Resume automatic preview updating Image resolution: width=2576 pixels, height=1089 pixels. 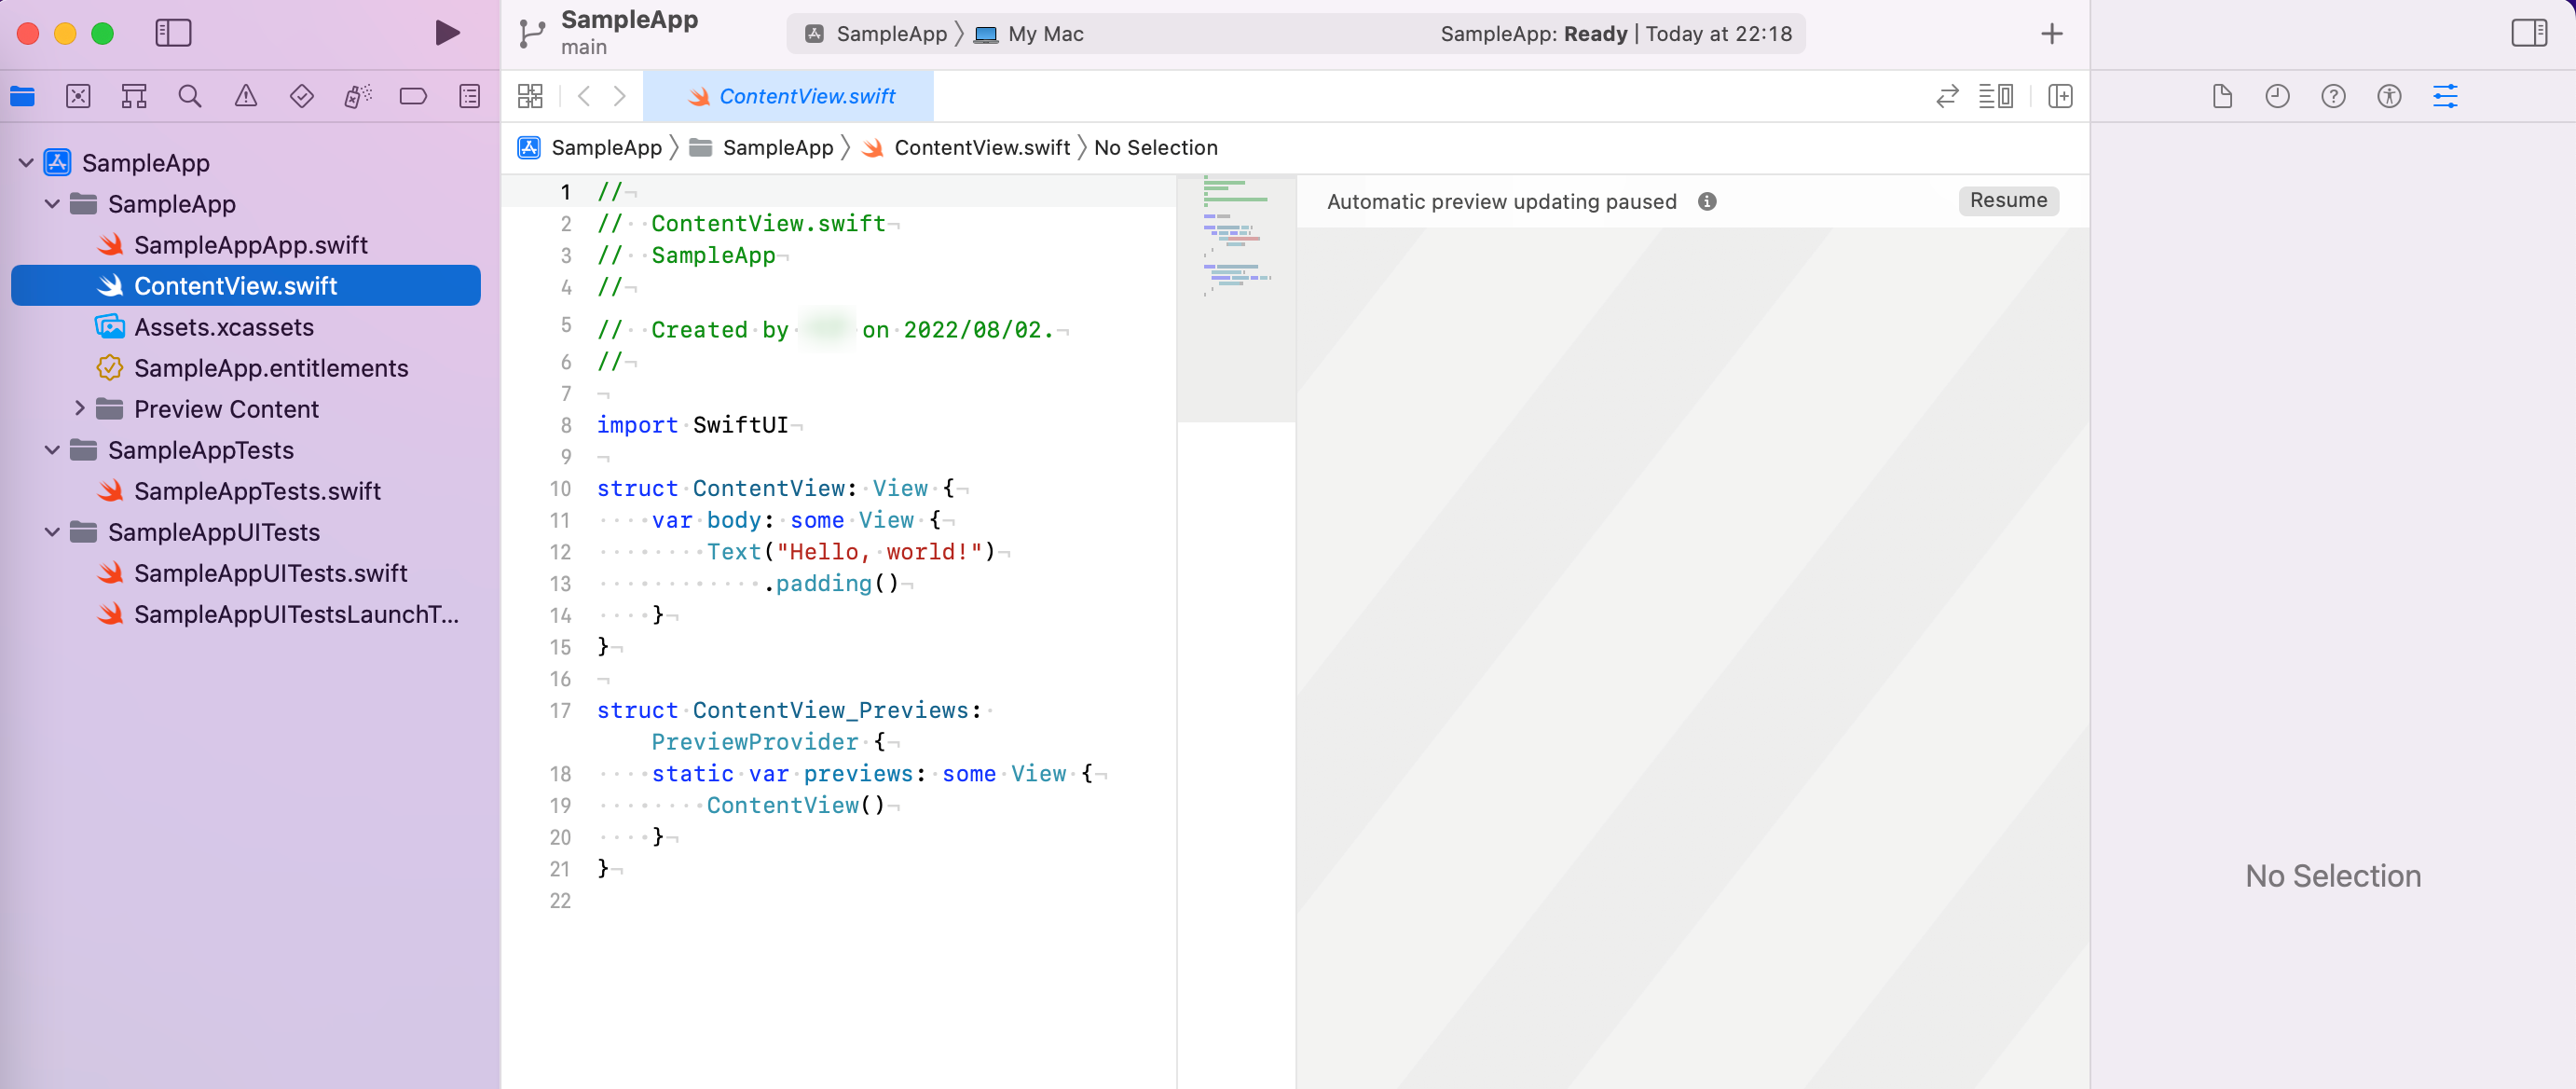coord(2007,200)
